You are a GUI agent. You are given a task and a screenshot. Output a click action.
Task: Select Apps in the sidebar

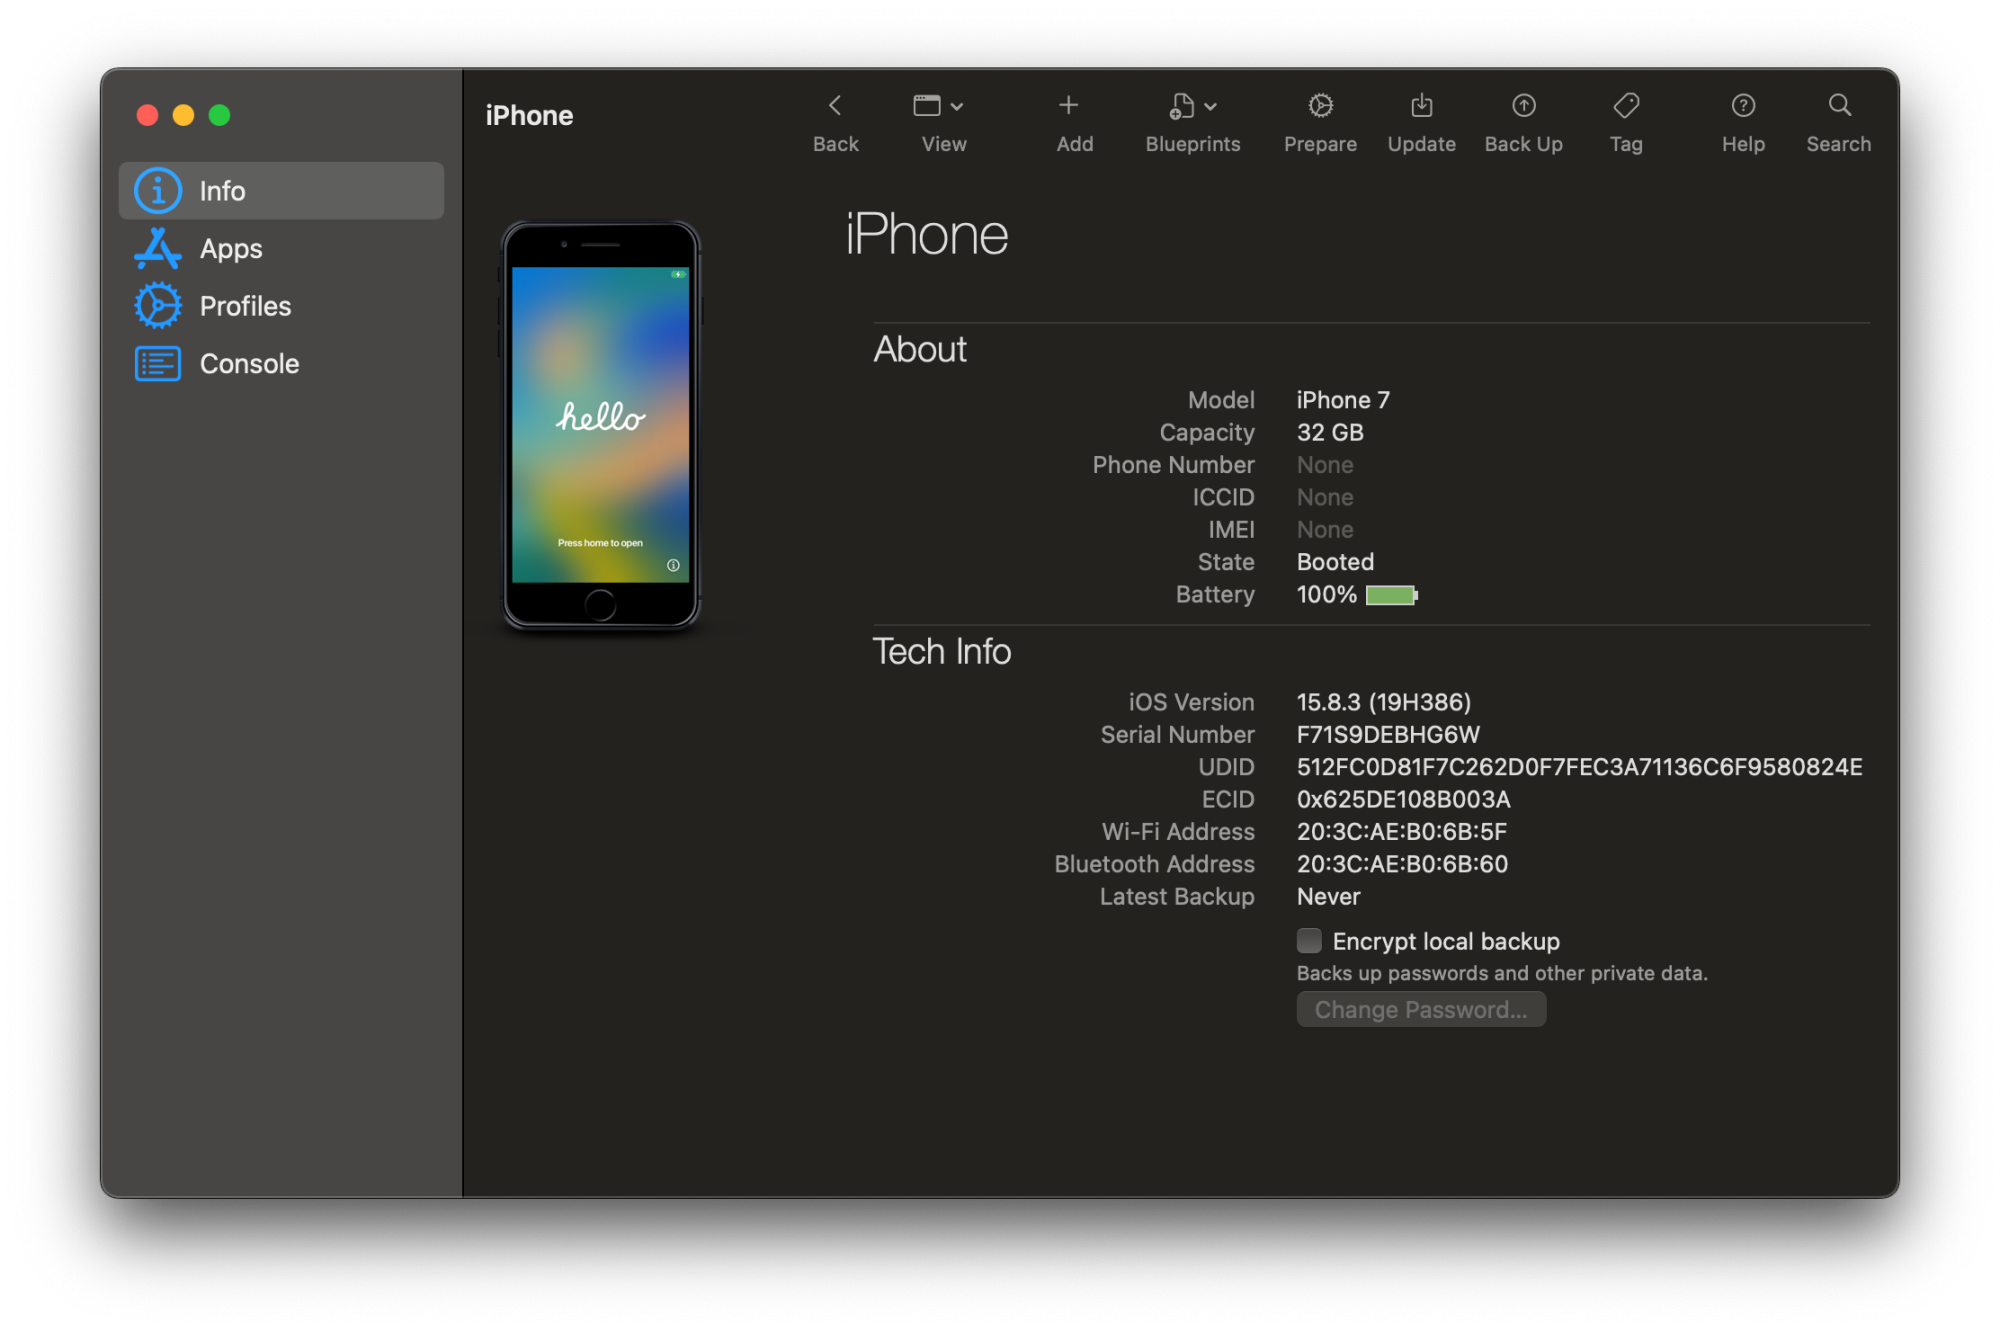pos(281,248)
